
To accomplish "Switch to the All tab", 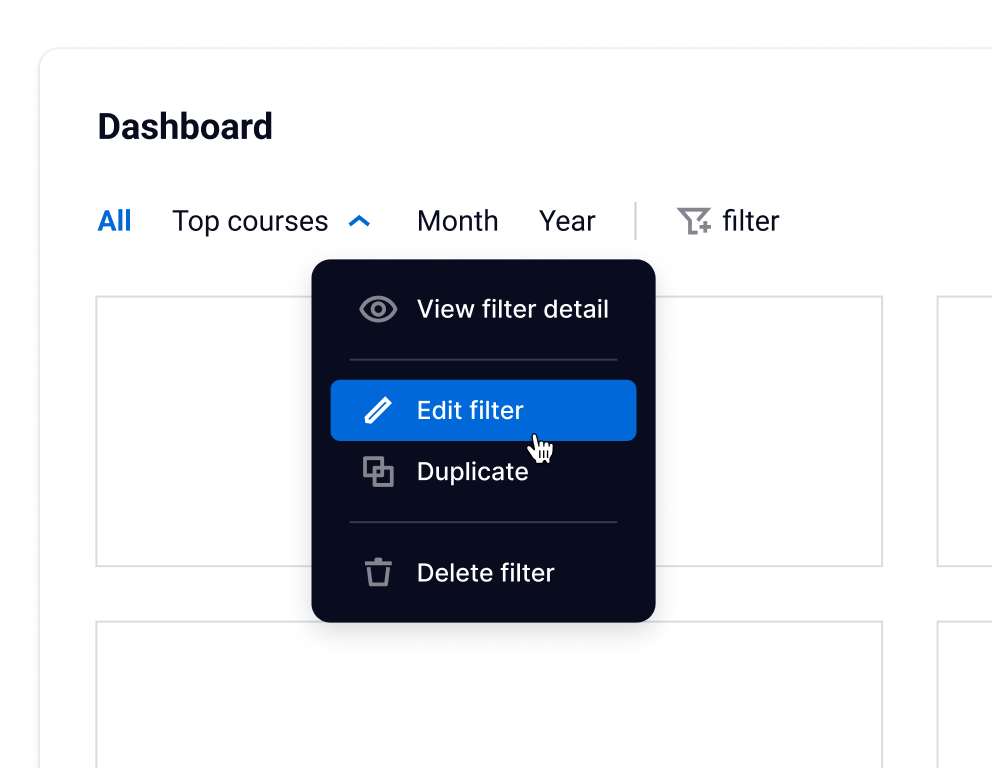I will tap(114, 221).
